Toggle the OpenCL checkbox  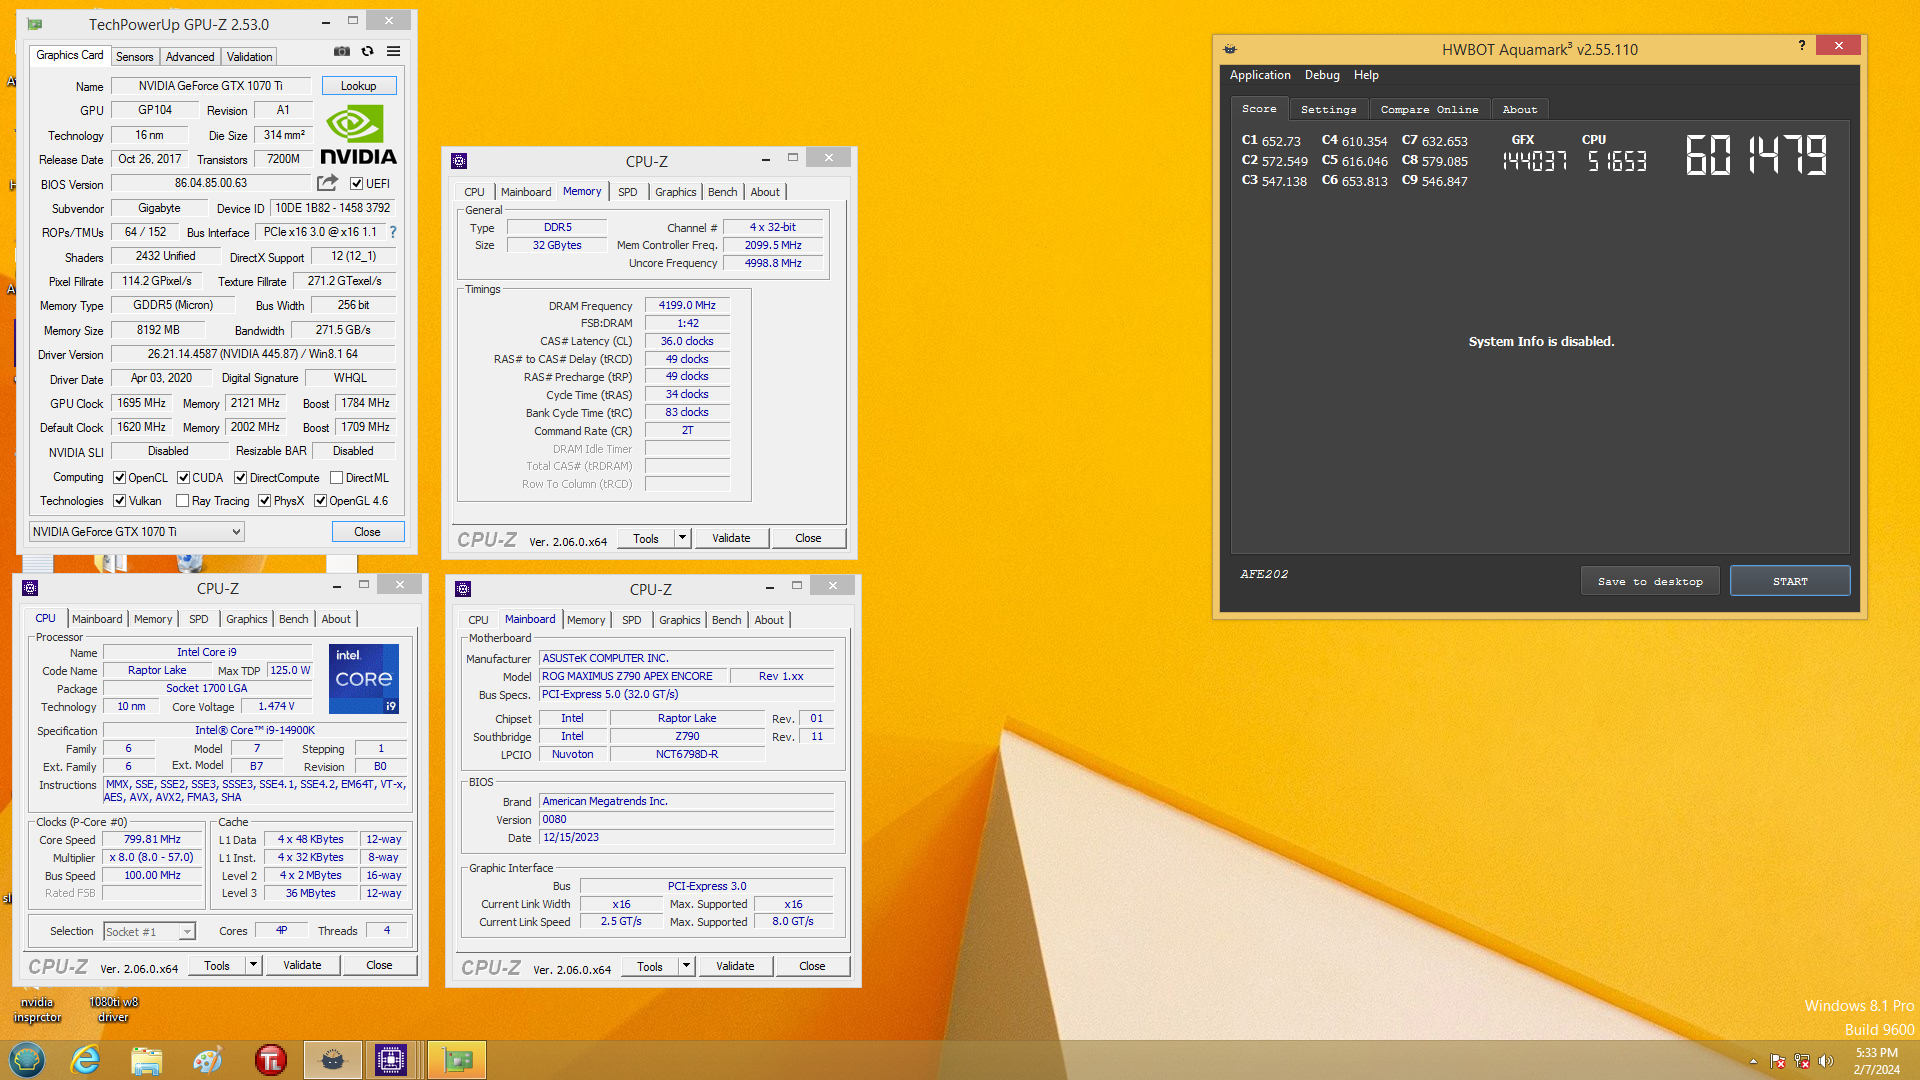120,478
